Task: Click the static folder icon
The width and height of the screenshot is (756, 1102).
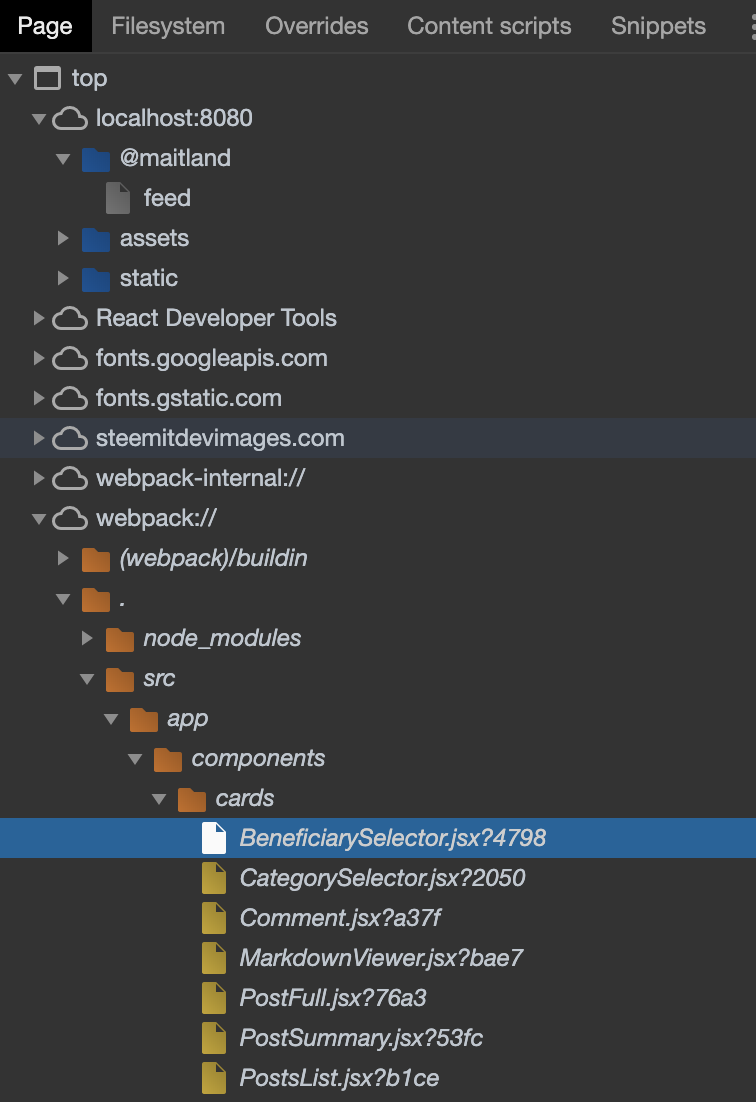Action: pos(96,279)
